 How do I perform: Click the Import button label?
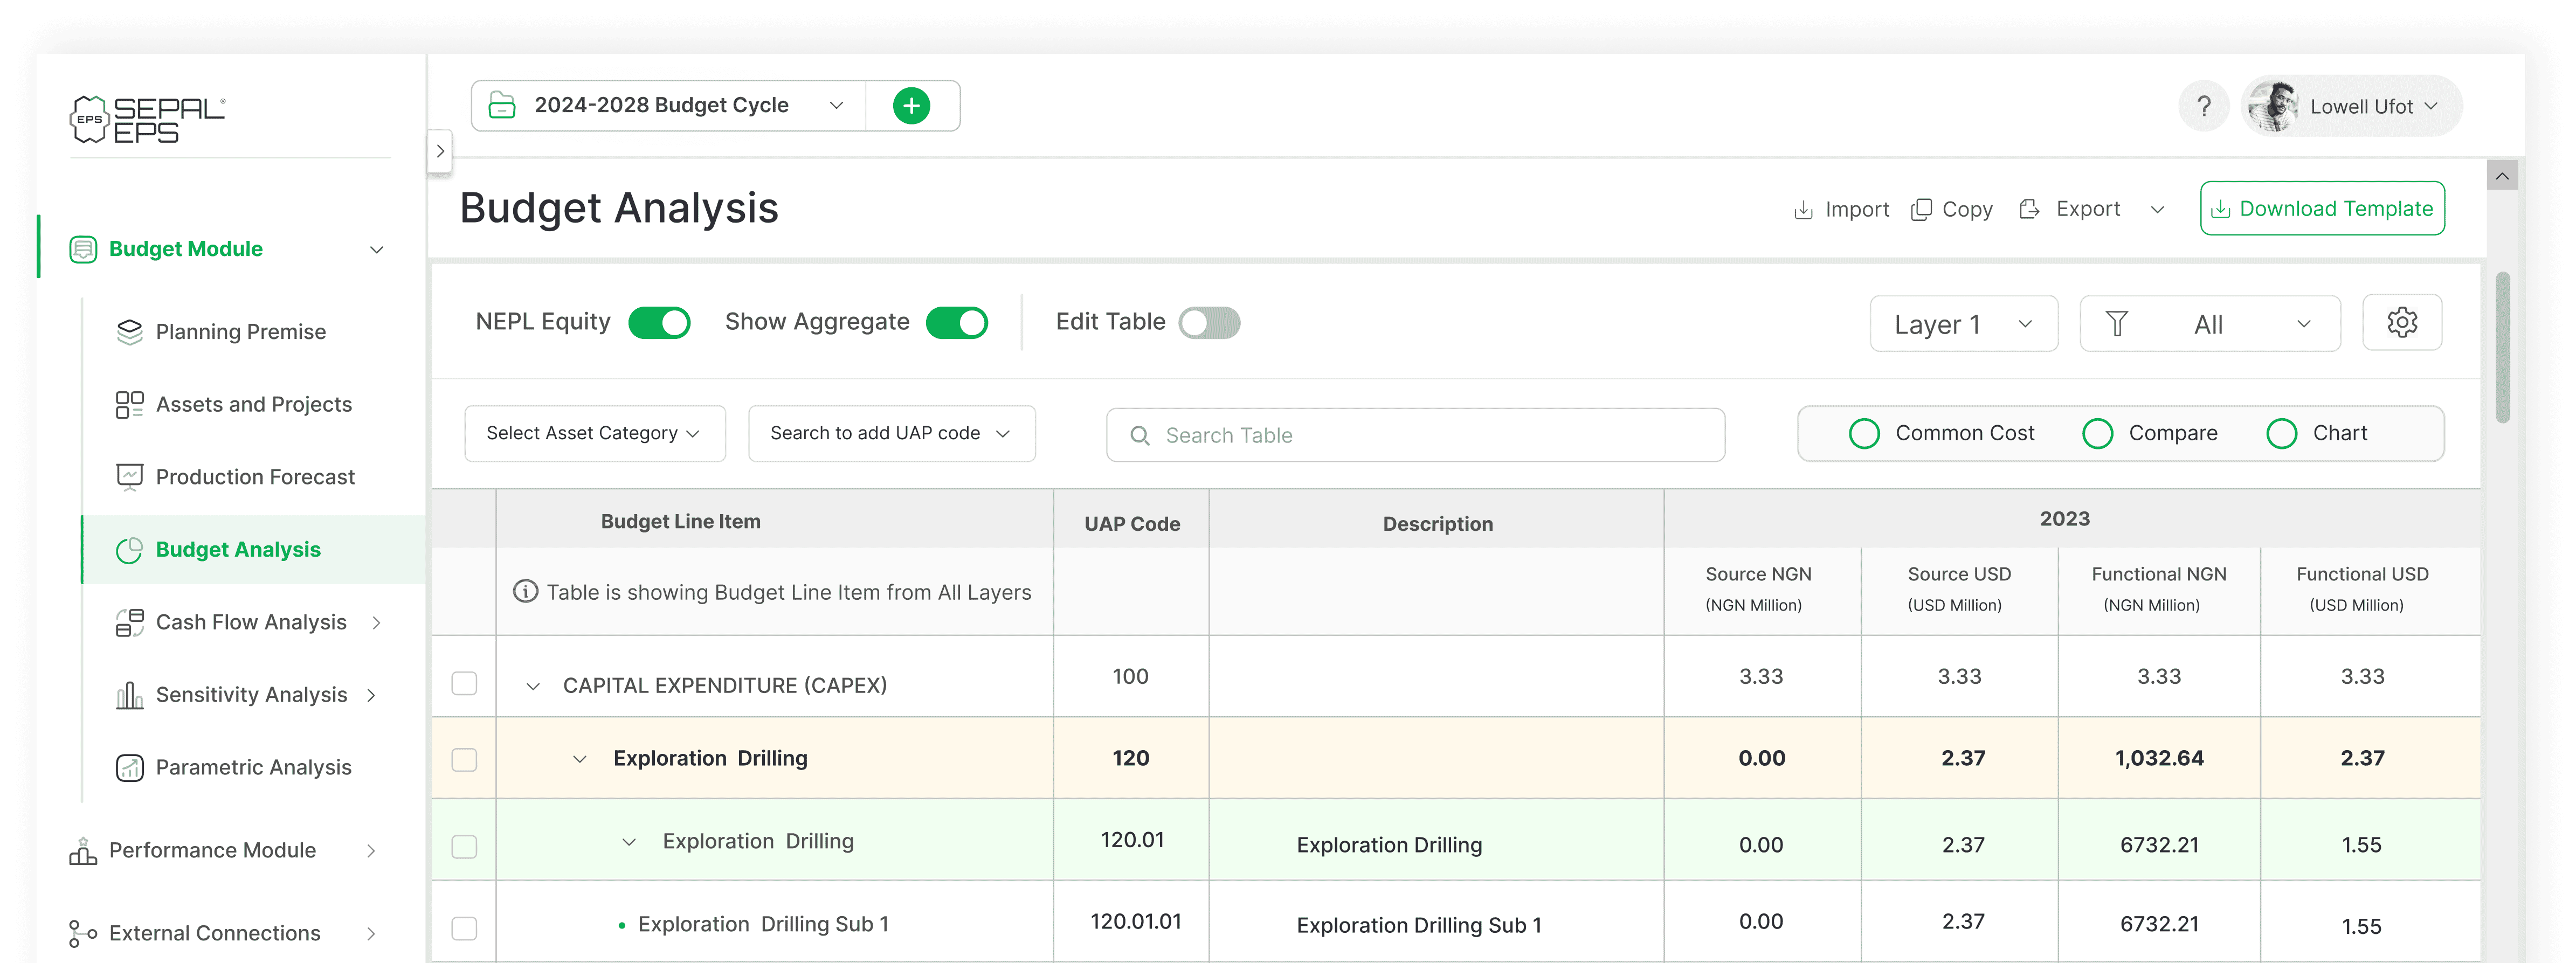(1857, 210)
